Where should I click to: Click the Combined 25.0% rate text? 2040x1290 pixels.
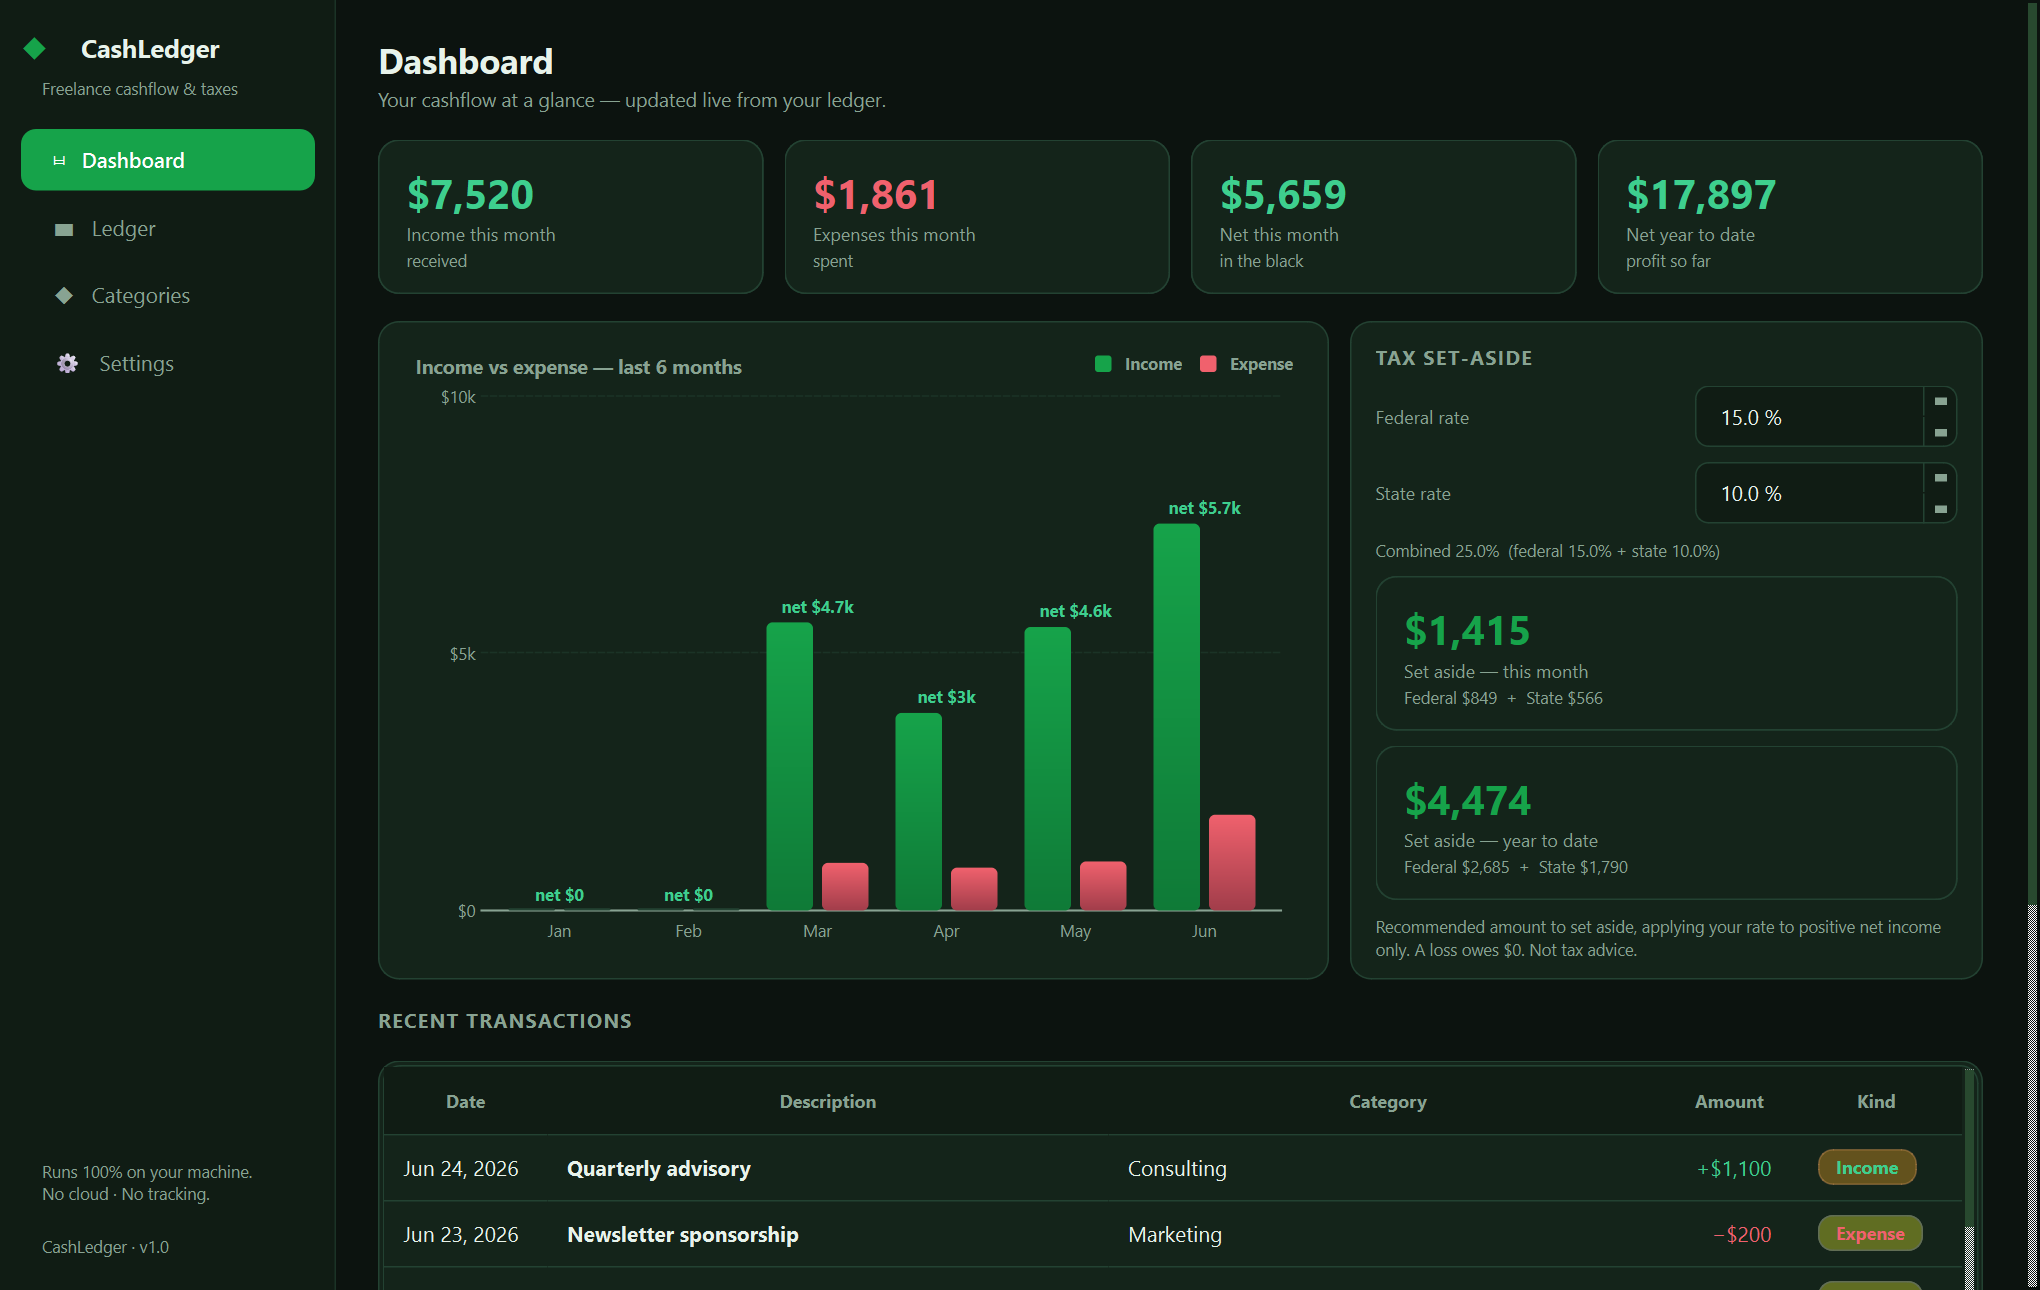pyautogui.click(x=1547, y=551)
